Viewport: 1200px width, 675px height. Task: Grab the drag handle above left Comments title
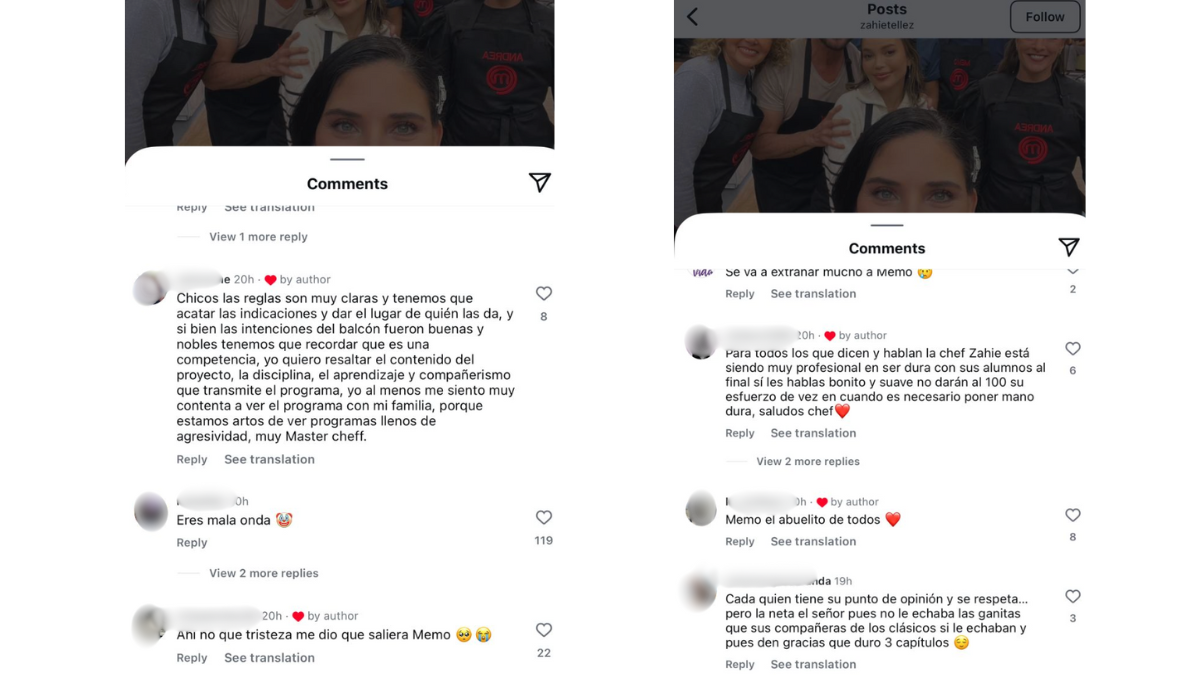pyautogui.click(x=347, y=159)
